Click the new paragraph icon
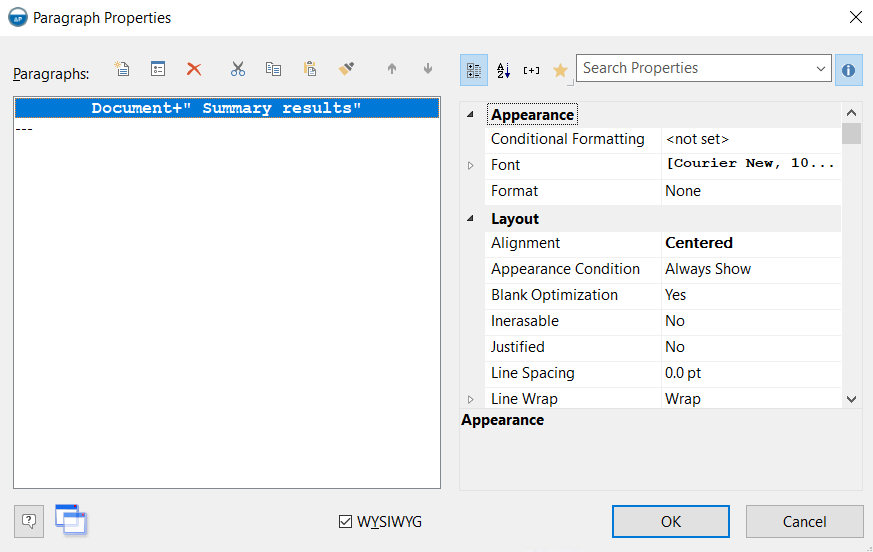This screenshot has width=873, height=552. point(122,69)
